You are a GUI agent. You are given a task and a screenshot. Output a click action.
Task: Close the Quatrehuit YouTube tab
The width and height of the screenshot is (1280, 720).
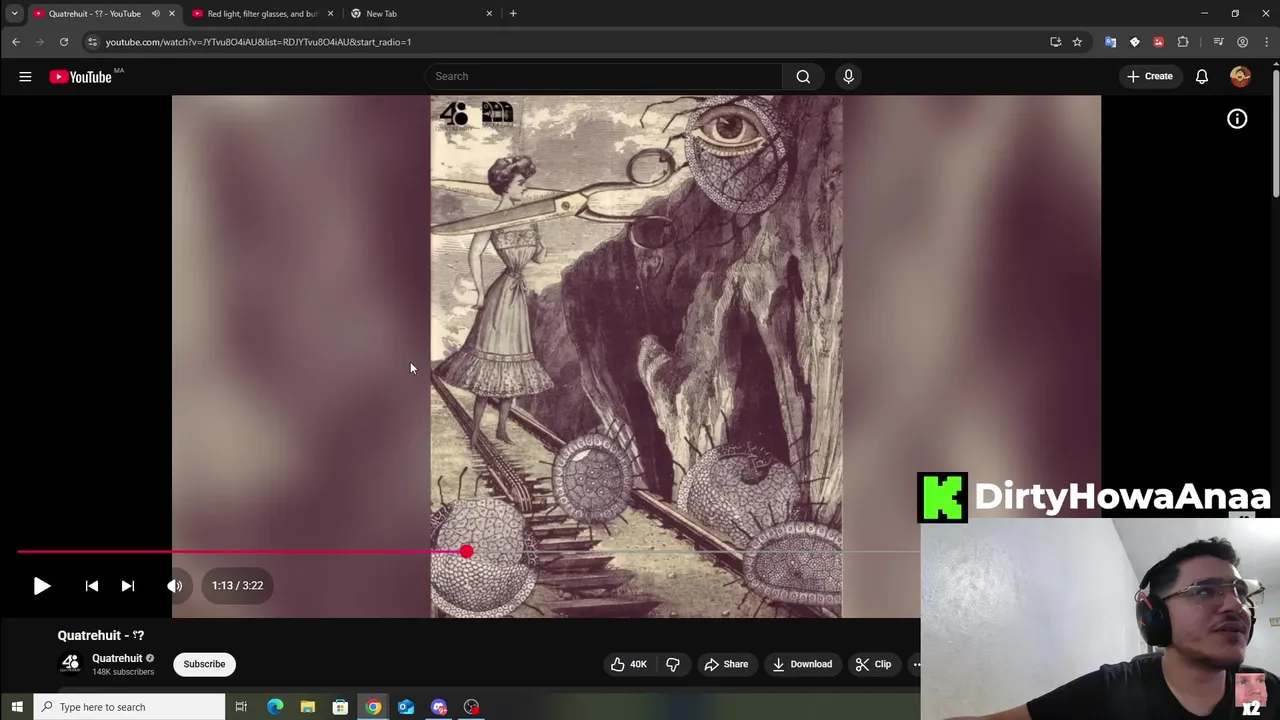tap(172, 14)
